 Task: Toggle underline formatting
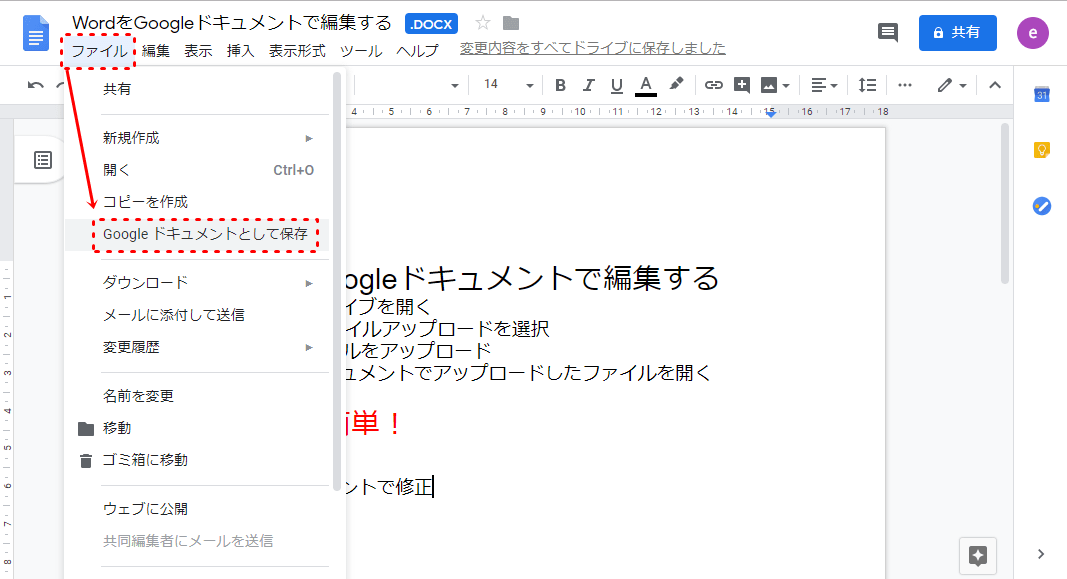(616, 85)
